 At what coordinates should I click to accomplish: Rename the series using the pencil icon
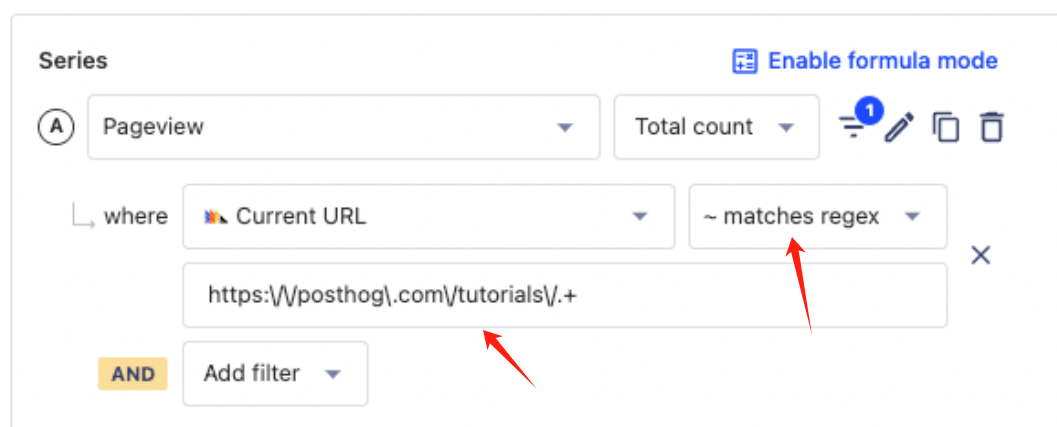coord(899,127)
